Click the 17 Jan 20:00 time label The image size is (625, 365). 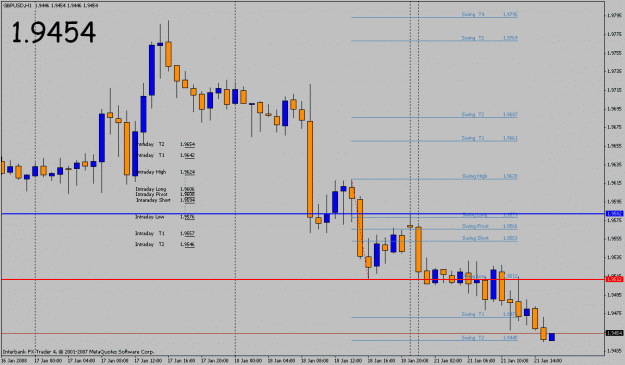215,361
